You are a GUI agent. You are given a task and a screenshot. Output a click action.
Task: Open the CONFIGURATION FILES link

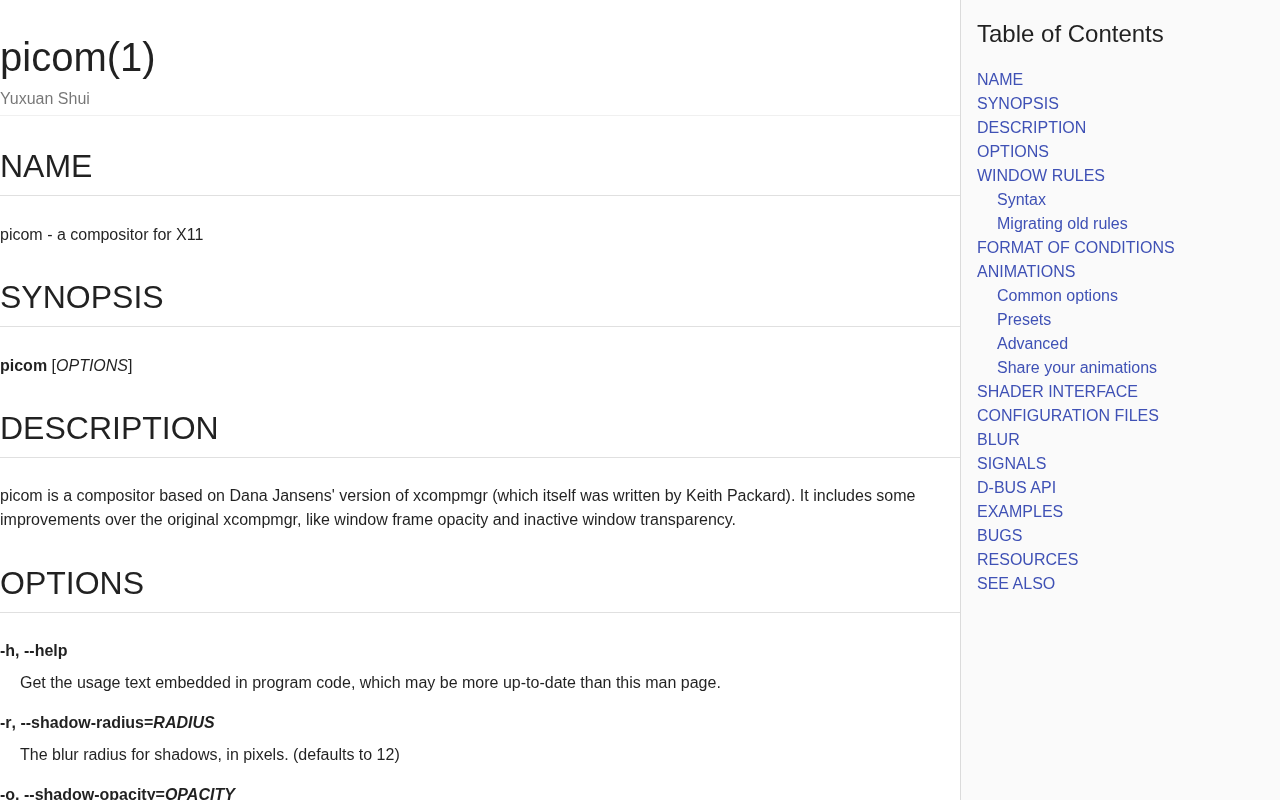(x=1067, y=416)
